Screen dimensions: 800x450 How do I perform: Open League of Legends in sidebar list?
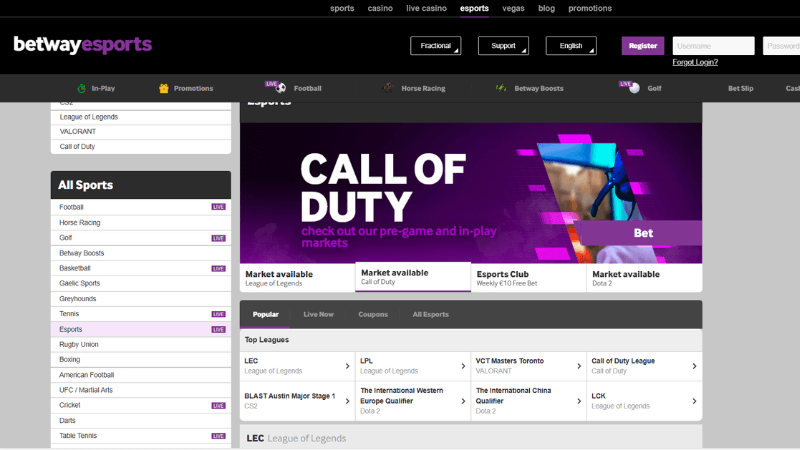[x=141, y=117]
